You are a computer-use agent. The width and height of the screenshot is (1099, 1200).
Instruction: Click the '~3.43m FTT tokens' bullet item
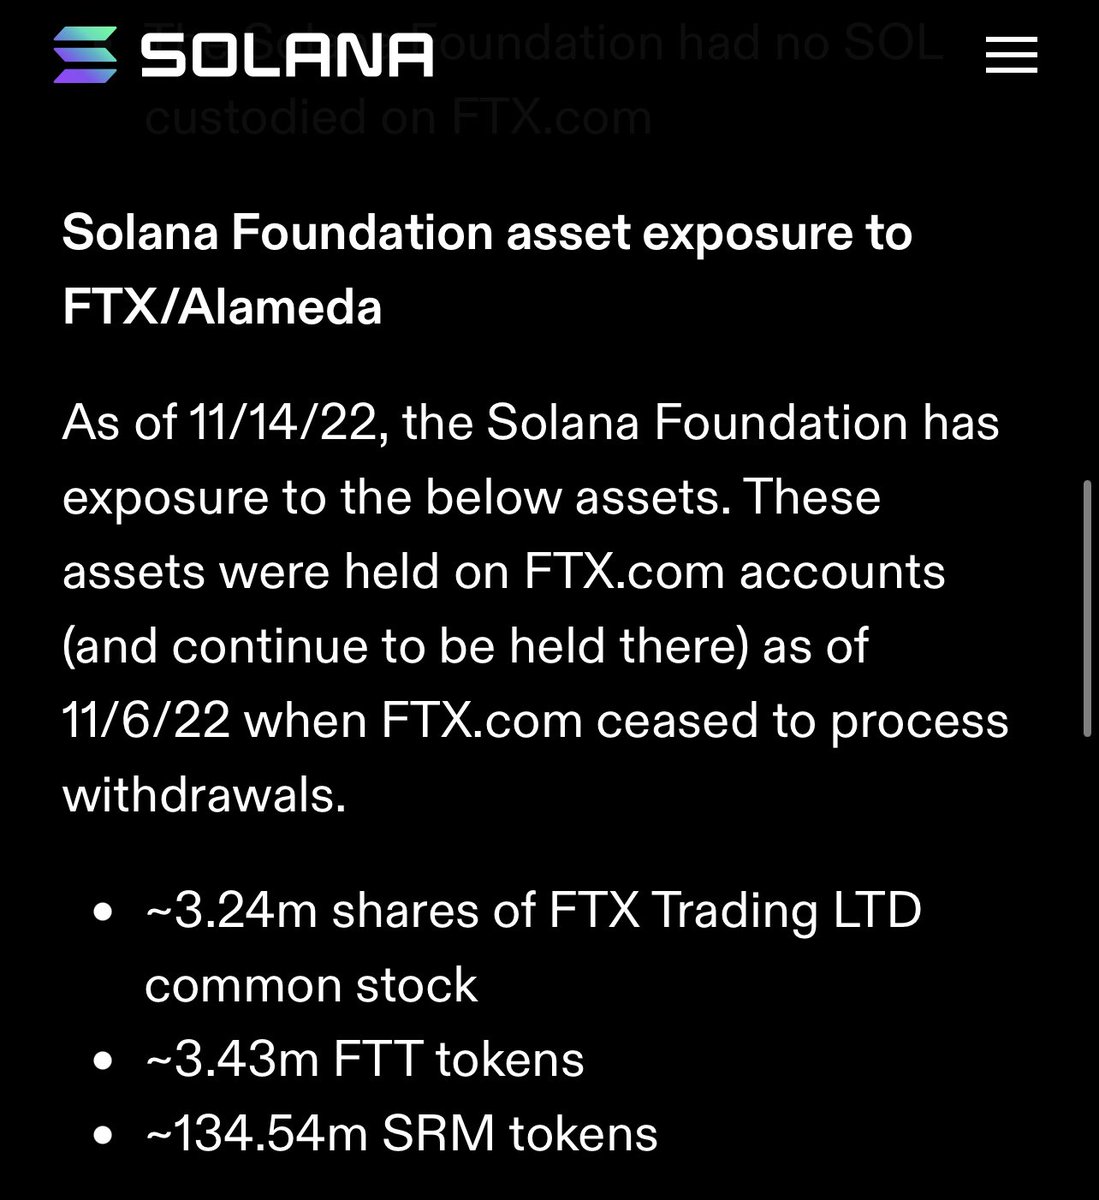coord(364,1059)
